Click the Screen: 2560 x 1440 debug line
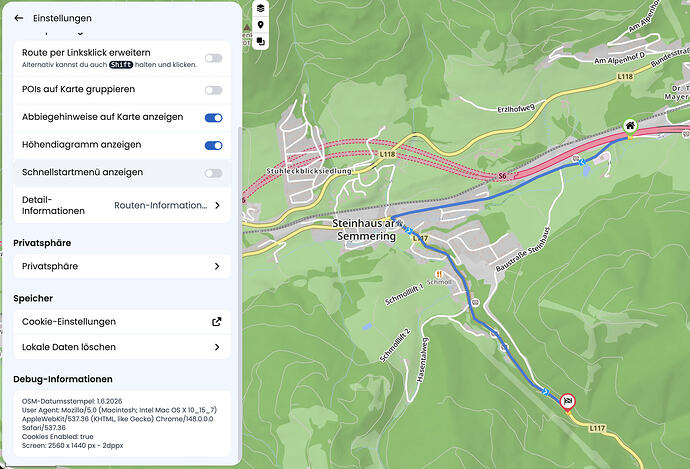 click(73, 446)
